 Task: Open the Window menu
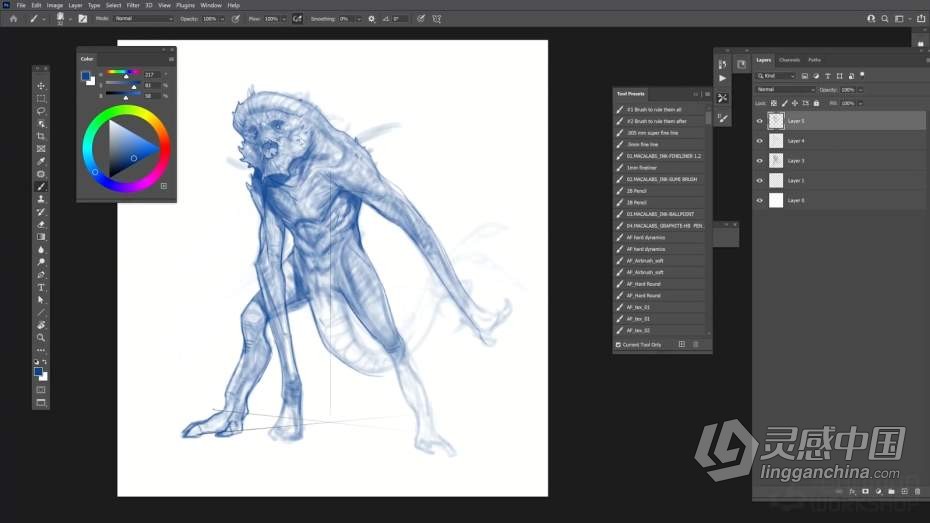(x=211, y=5)
